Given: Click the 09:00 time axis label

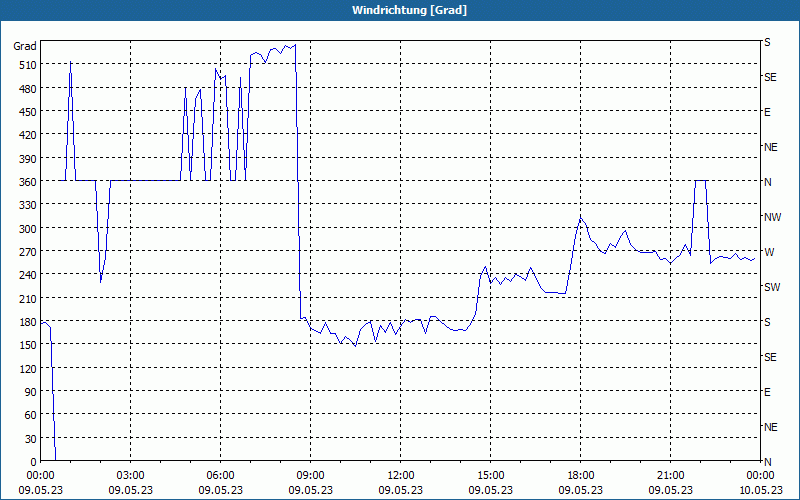Looking at the screenshot, I should click(x=310, y=476).
